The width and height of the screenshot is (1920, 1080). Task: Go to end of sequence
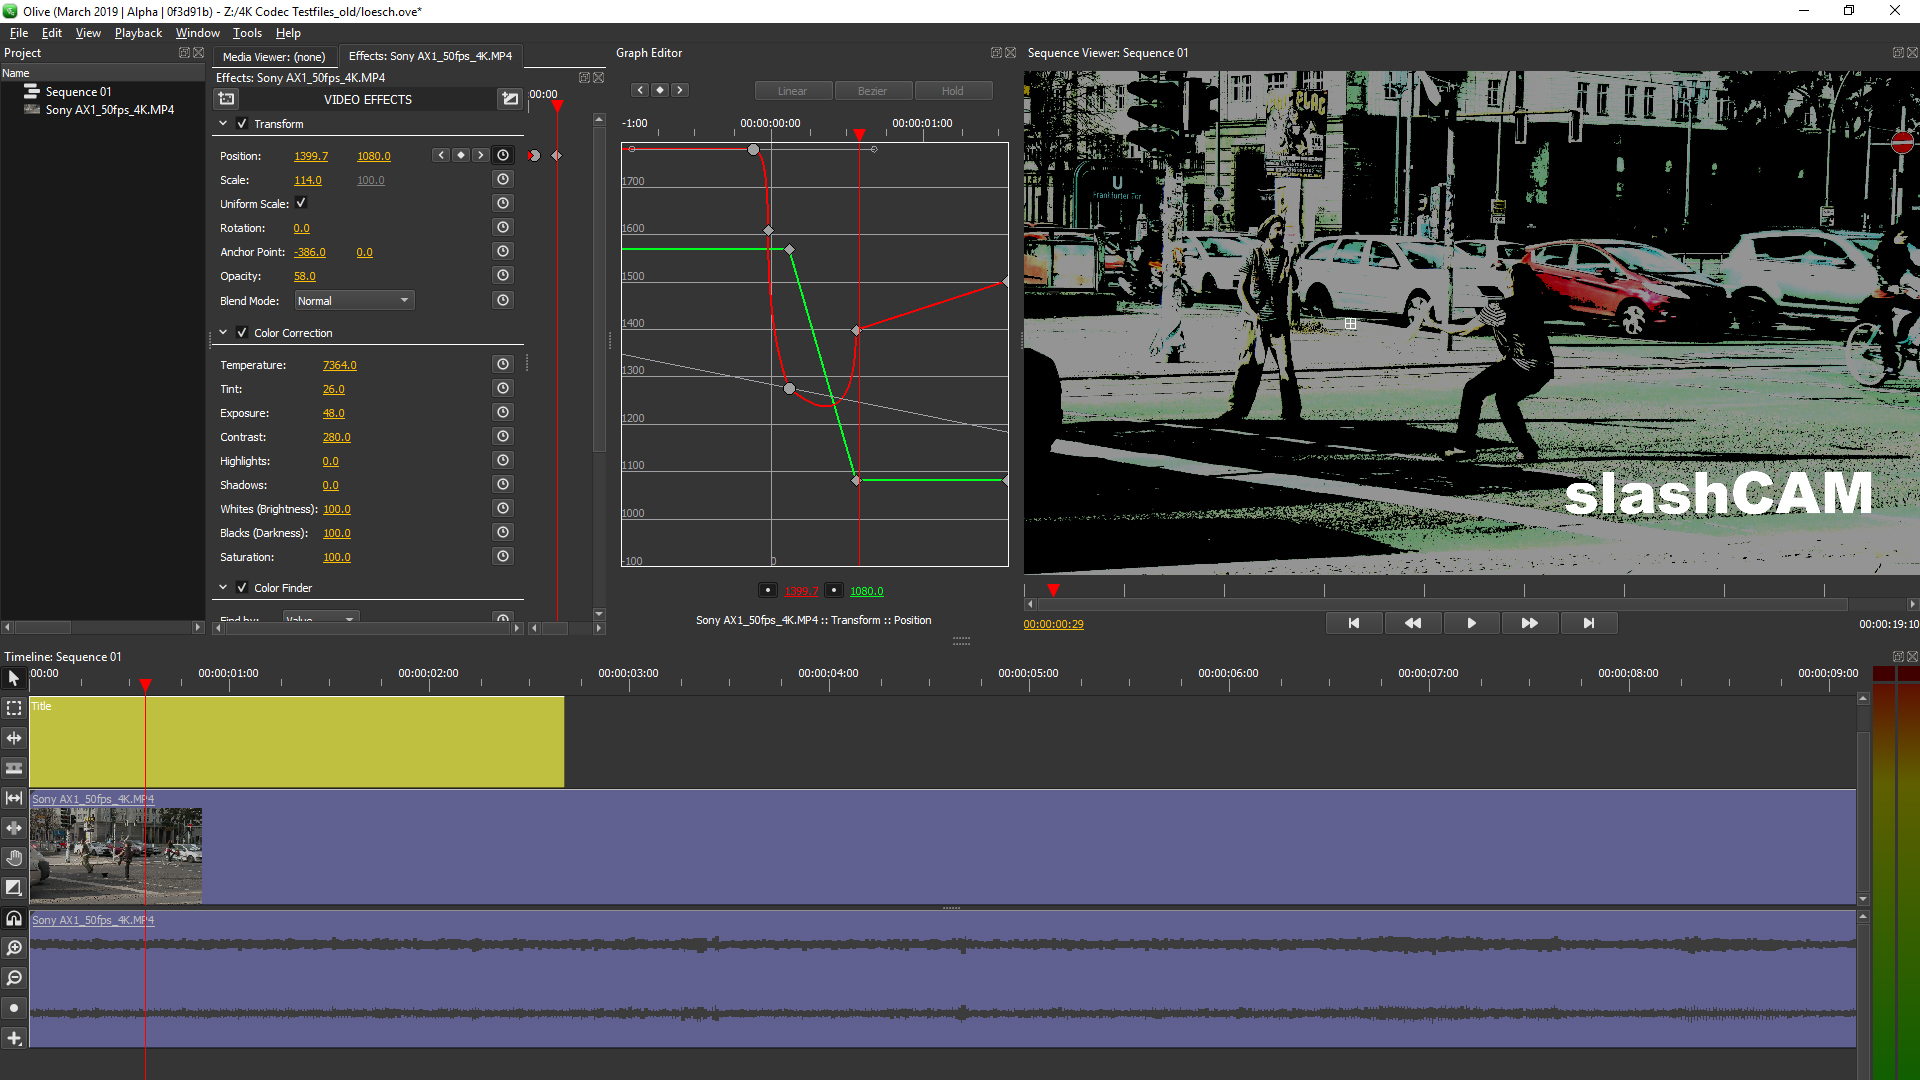[1589, 623]
